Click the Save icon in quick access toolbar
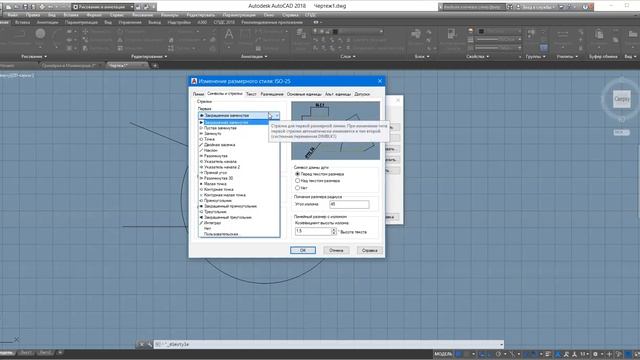Screen dimensions: 640x360 (x=25, y=7)
